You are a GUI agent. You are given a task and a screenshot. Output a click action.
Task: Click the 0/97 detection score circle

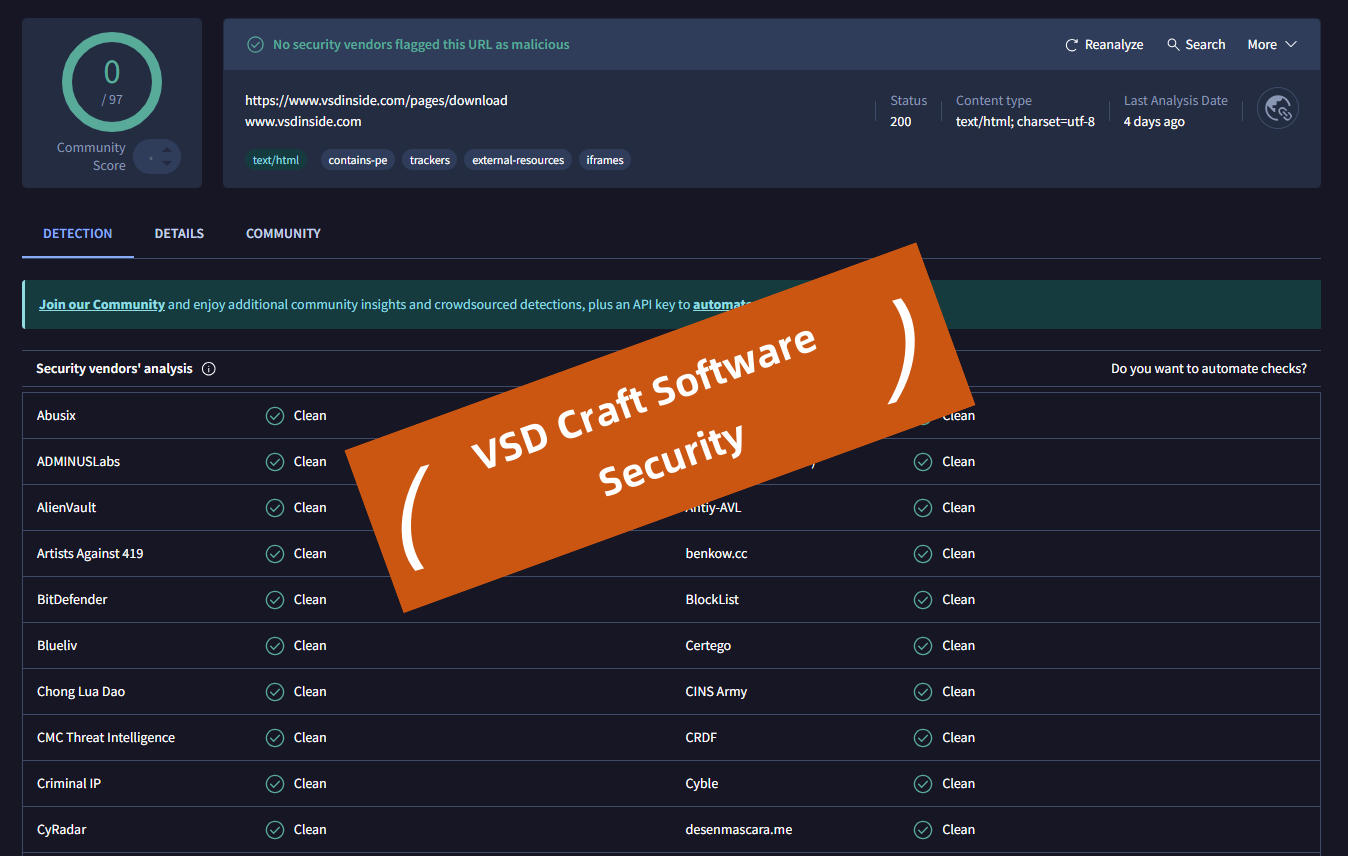[112, 82]
